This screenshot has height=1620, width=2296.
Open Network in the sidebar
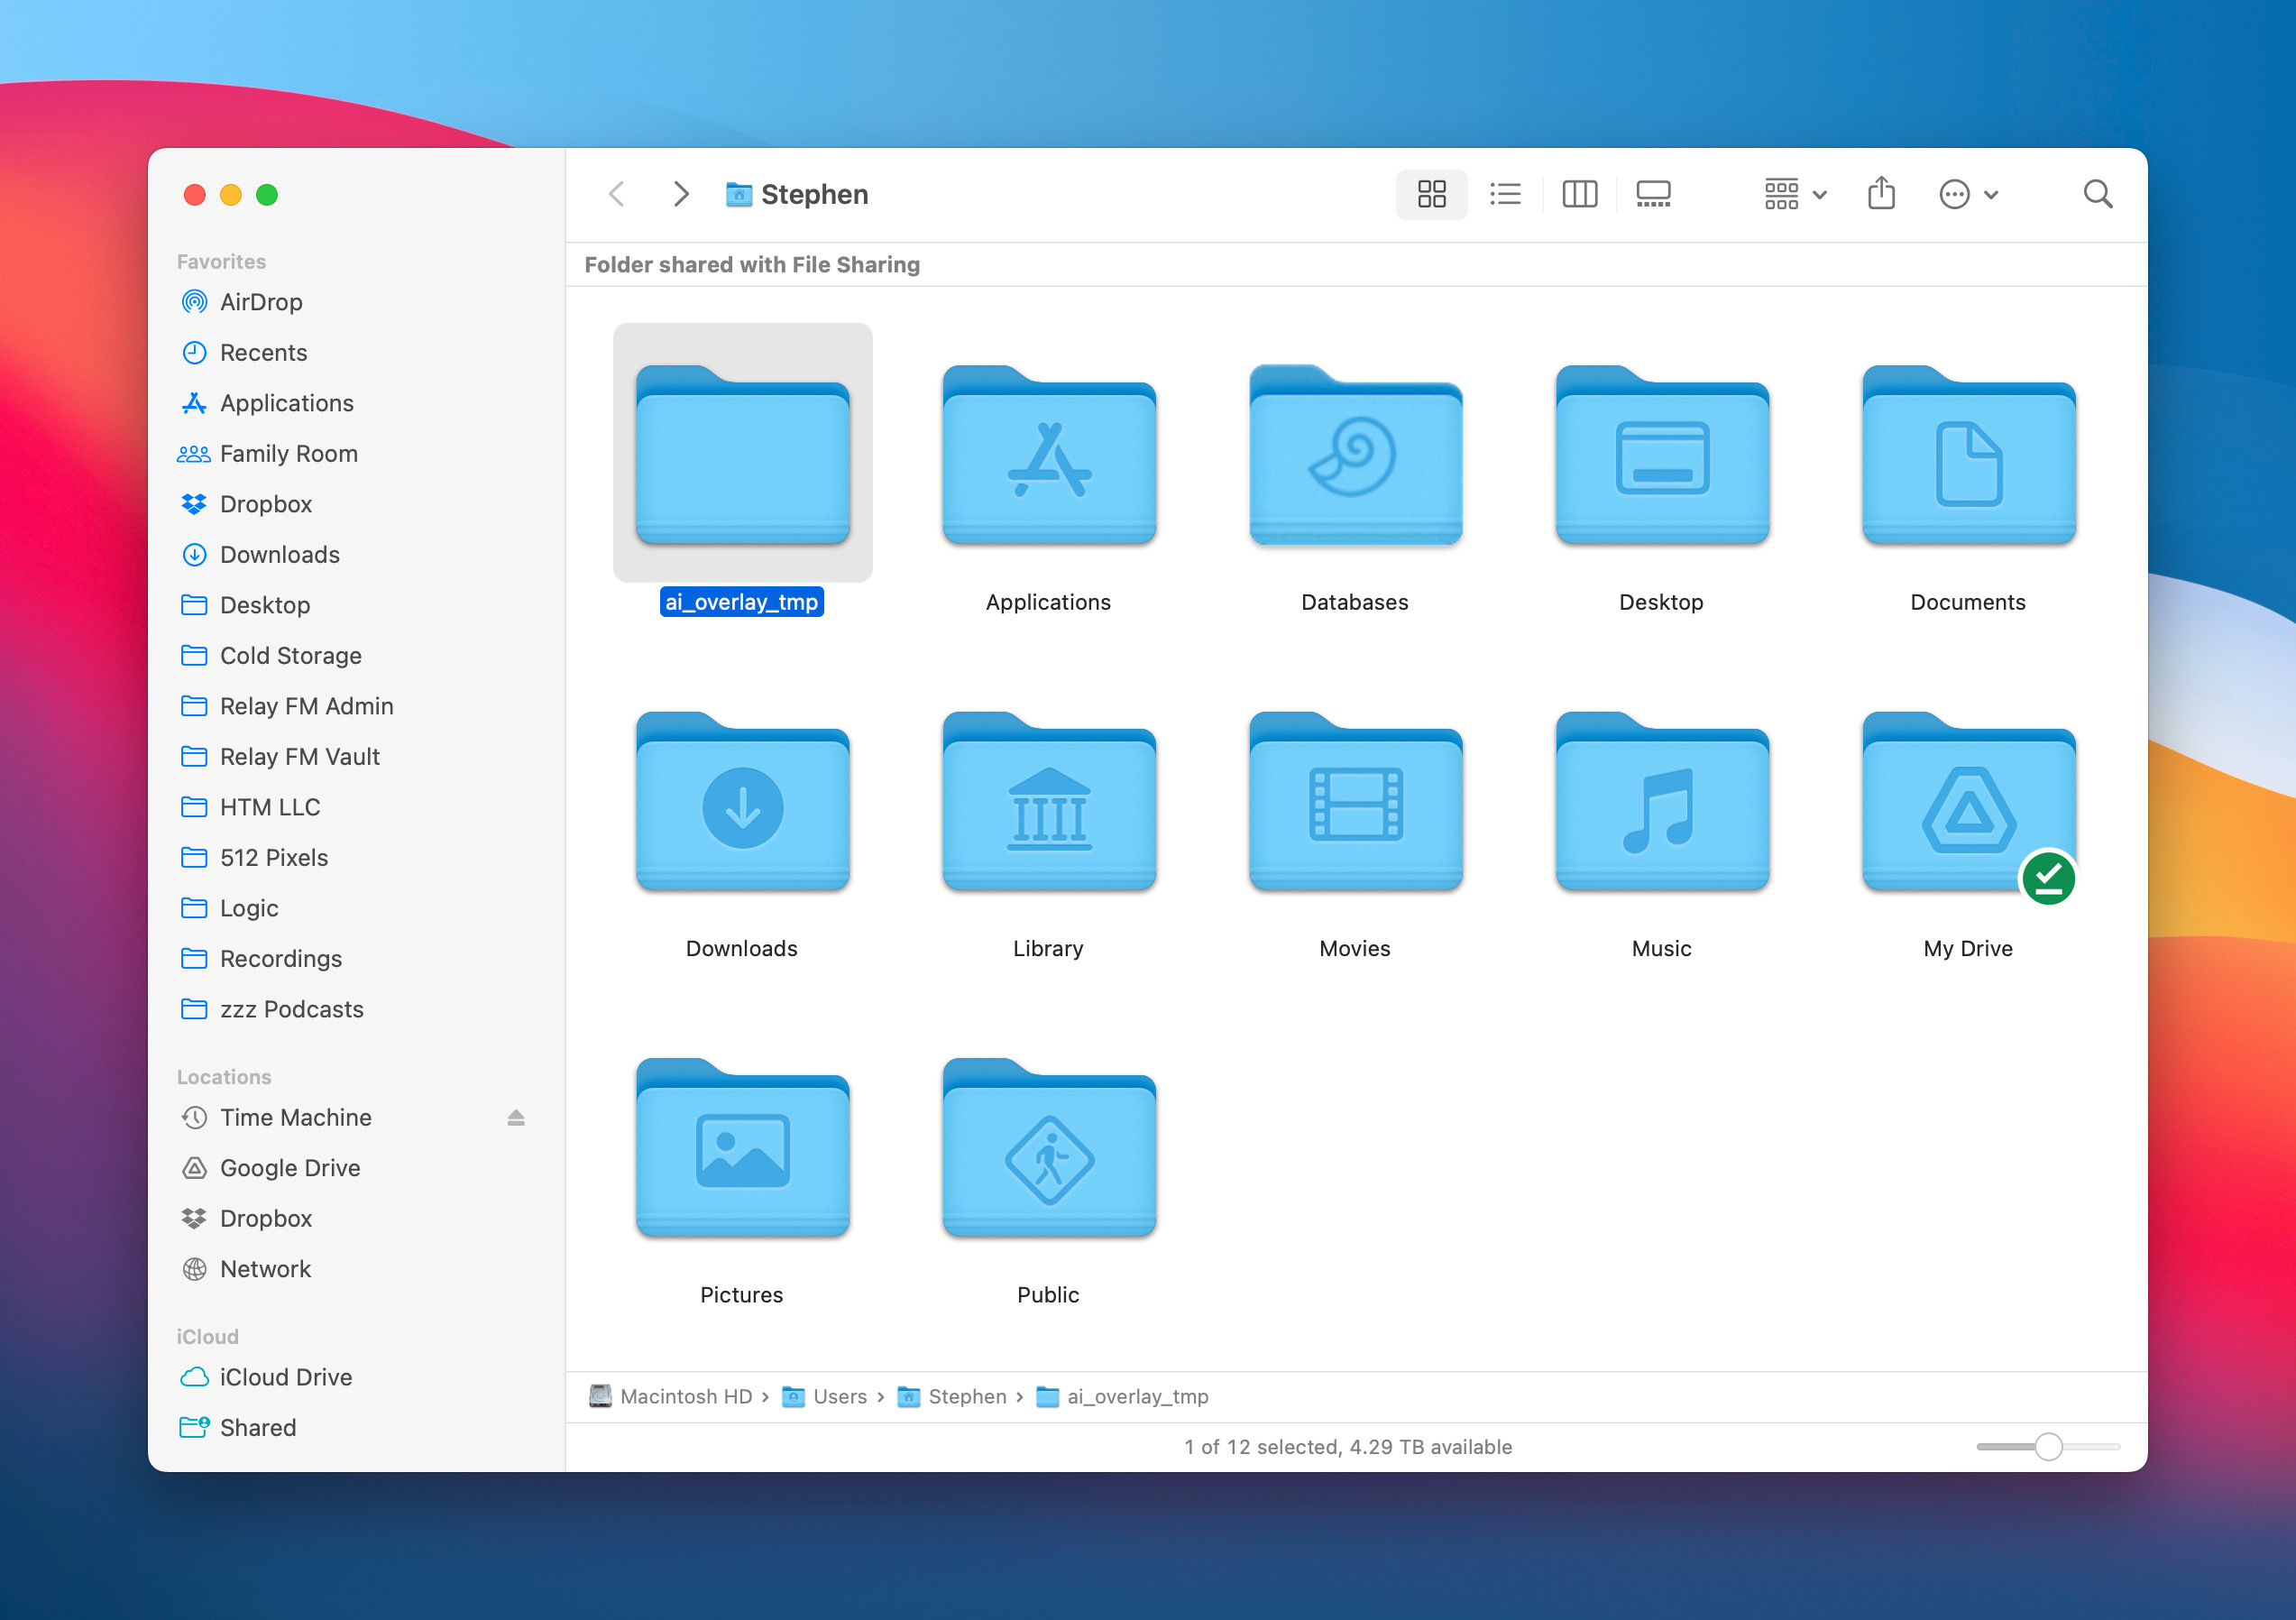[x=355, y=1269]
